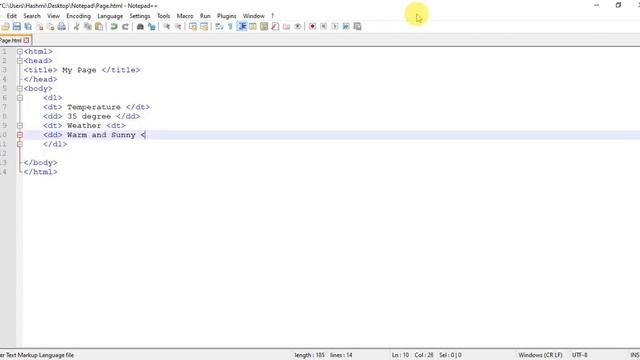Open the Search menu
This screenshot has height=360, width=640.
32,16
